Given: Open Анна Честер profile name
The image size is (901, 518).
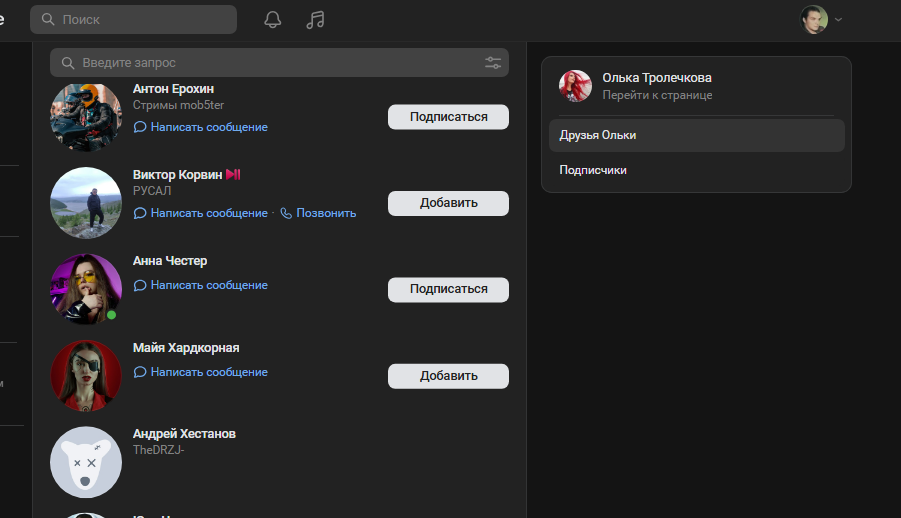Looking at the screenshot, I should tap(170, 261).
